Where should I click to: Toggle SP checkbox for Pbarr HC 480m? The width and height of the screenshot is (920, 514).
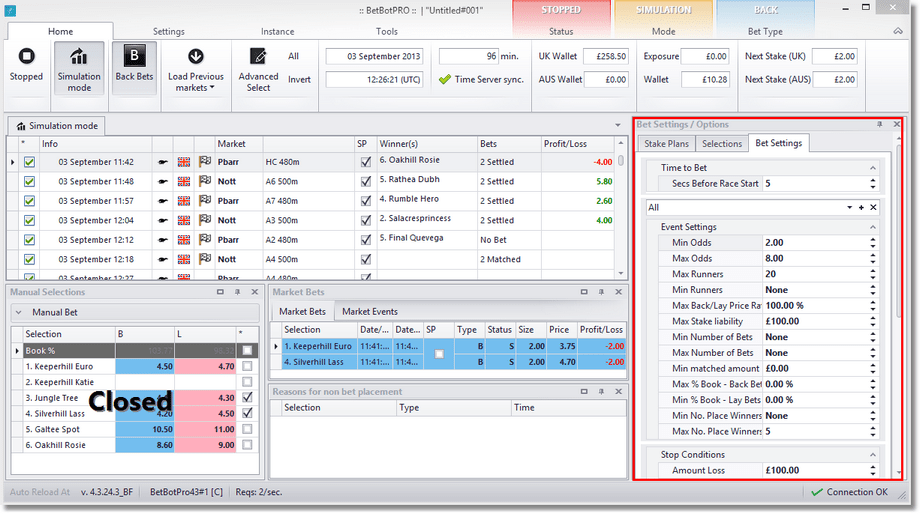366,162
